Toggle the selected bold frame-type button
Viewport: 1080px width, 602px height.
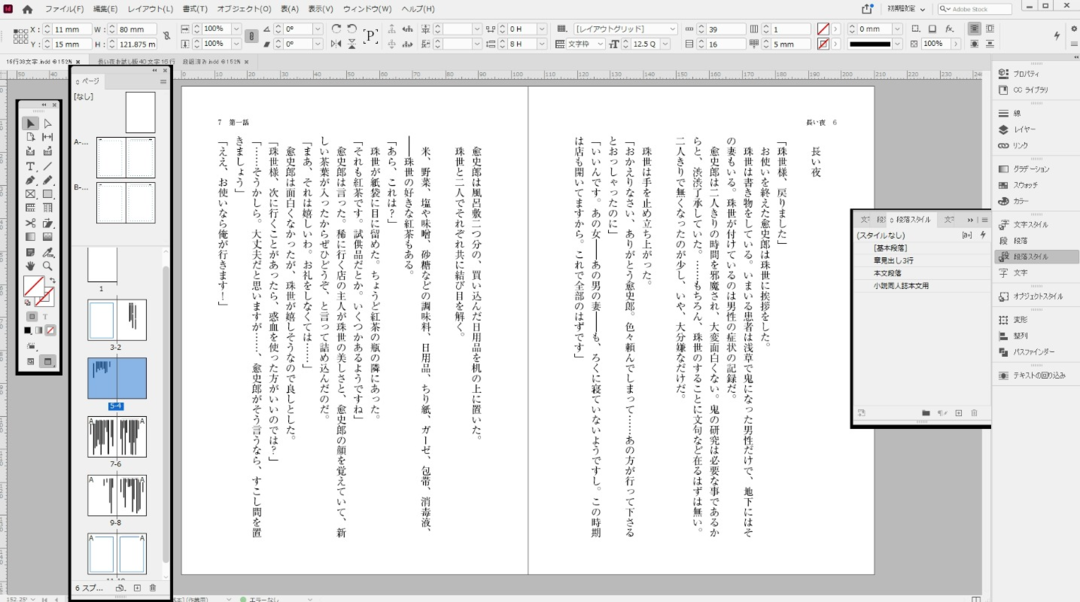252,37
